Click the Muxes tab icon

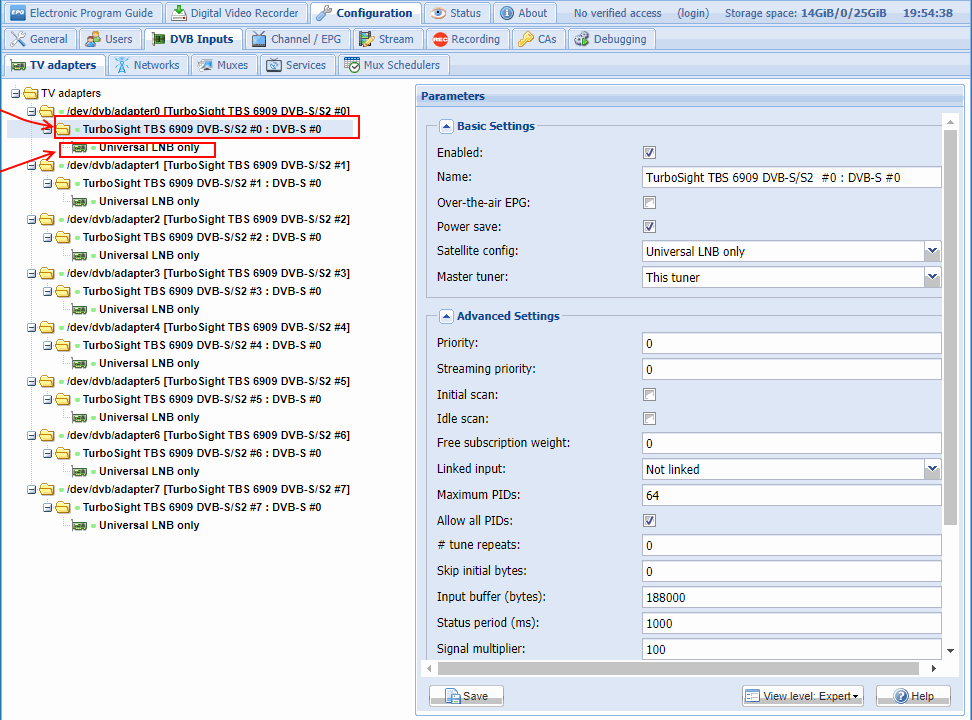pyautogui.click(x=205, y=65)
